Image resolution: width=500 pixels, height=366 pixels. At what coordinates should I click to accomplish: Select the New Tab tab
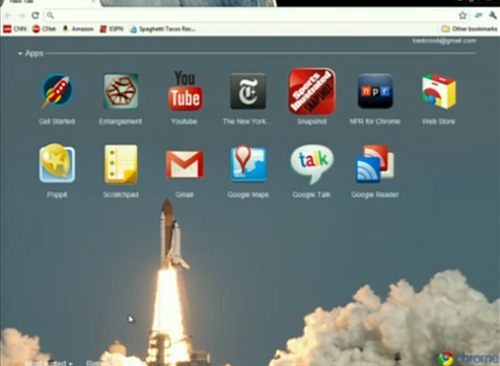[50, 2]
